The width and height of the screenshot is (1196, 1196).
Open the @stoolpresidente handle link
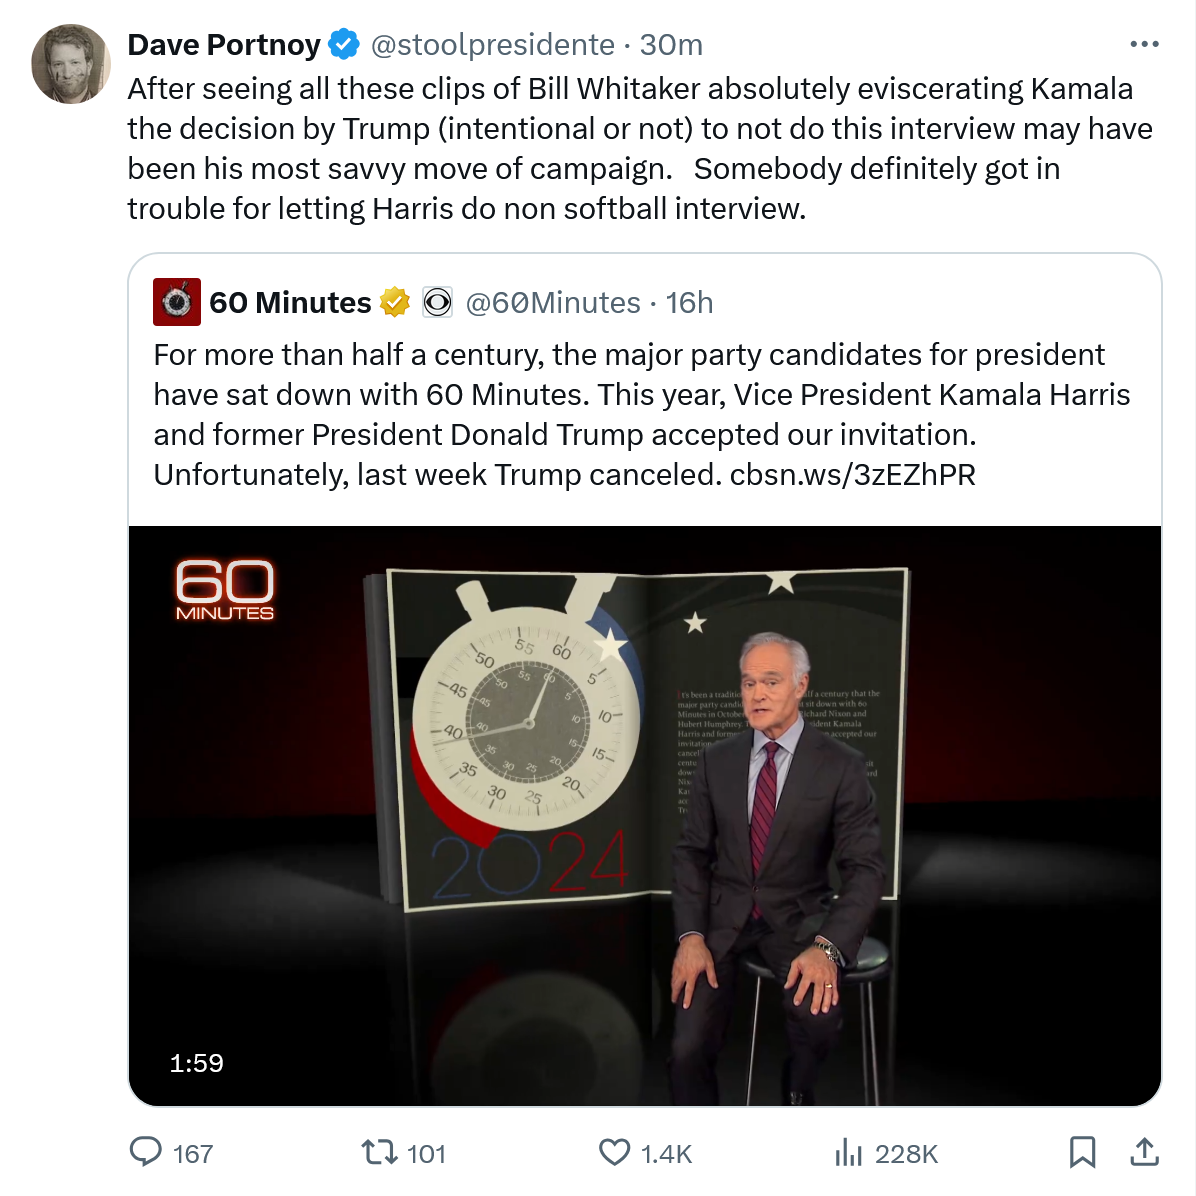point(492,44)
